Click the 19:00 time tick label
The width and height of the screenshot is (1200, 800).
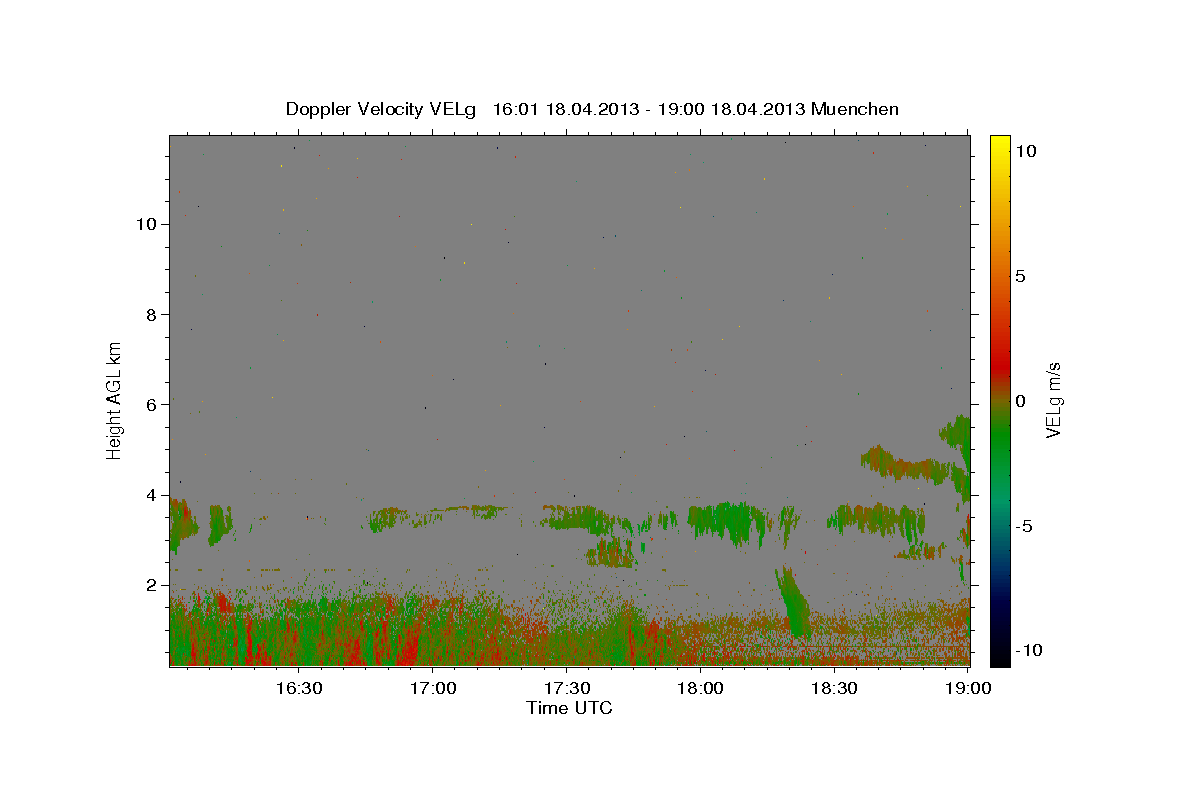click(966, 688)
